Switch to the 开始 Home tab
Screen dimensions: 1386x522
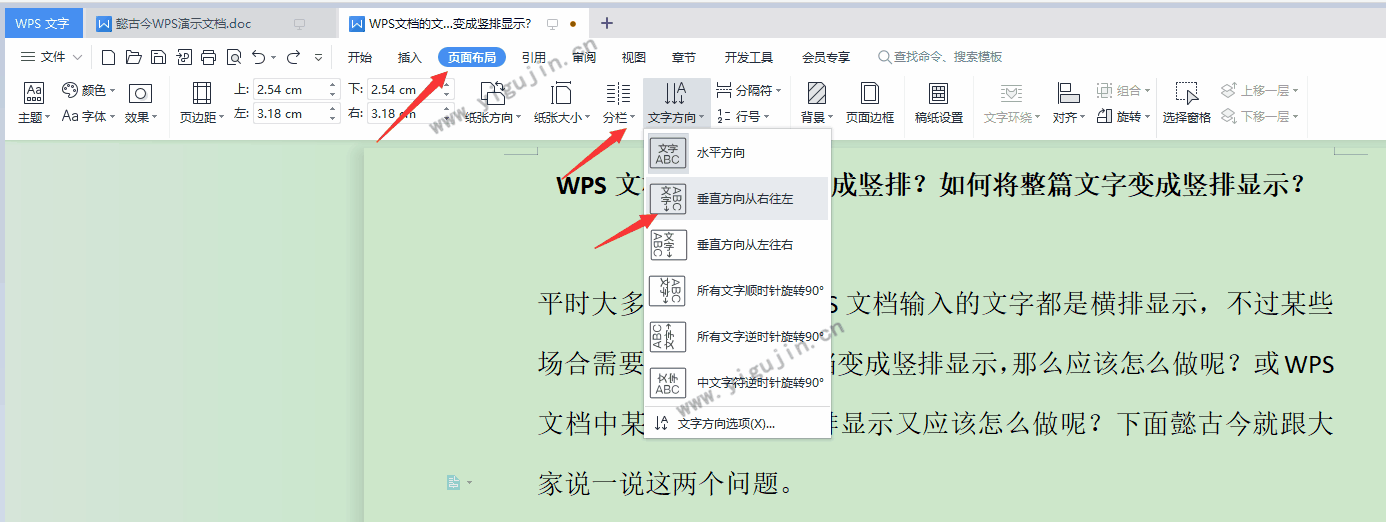point(360,57)
